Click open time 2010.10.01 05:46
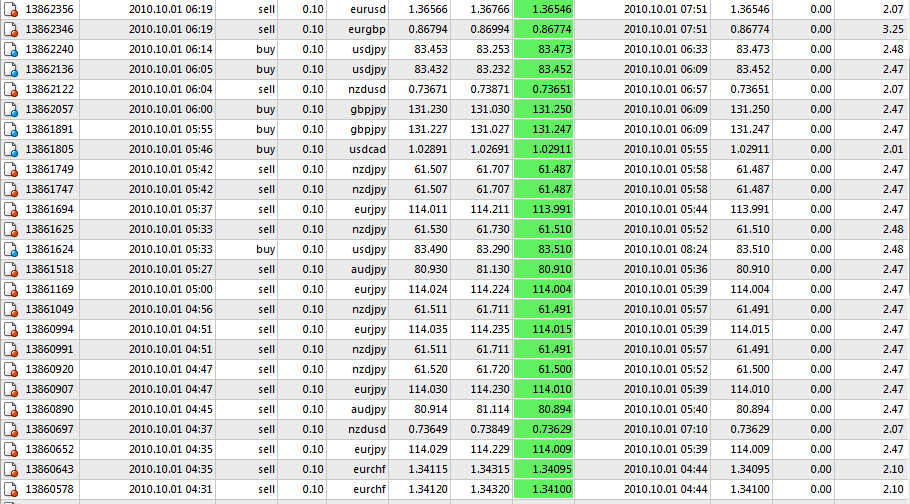The height and width of the screenshot is (504, 910). 171,149
